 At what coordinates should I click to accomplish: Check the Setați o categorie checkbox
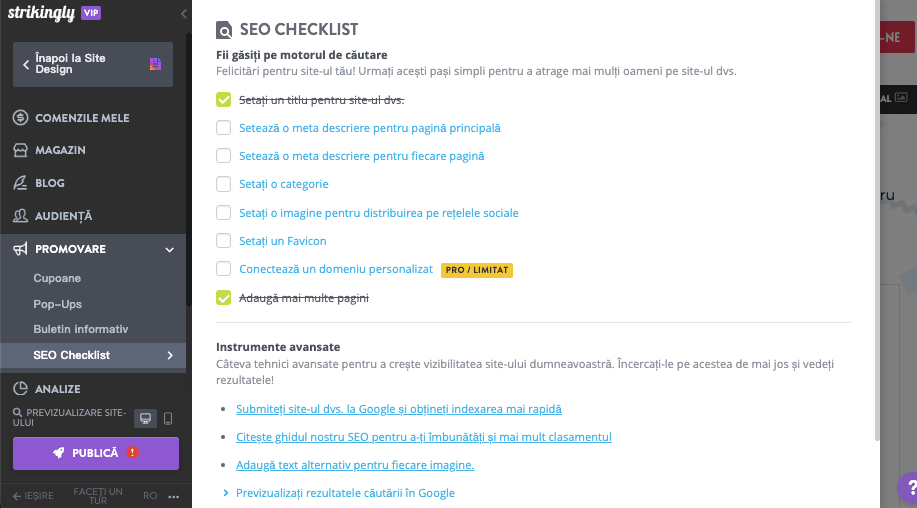coord(223,184)
